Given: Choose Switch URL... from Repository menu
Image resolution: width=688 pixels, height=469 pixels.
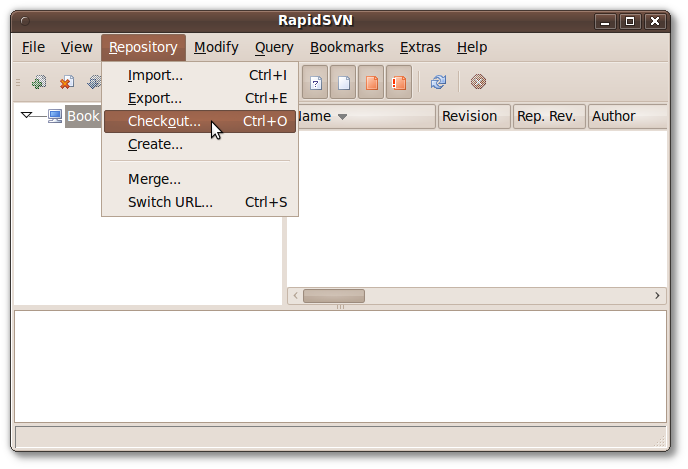Looking at the screenshot, I should click(x=200, y=202).
